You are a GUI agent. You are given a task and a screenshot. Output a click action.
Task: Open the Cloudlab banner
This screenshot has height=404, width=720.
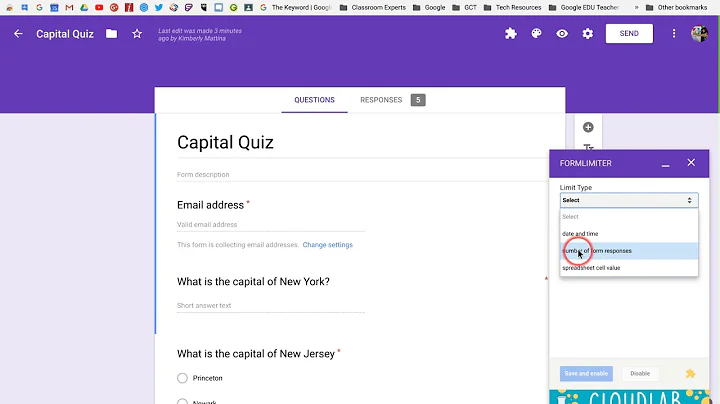[629, 397]
